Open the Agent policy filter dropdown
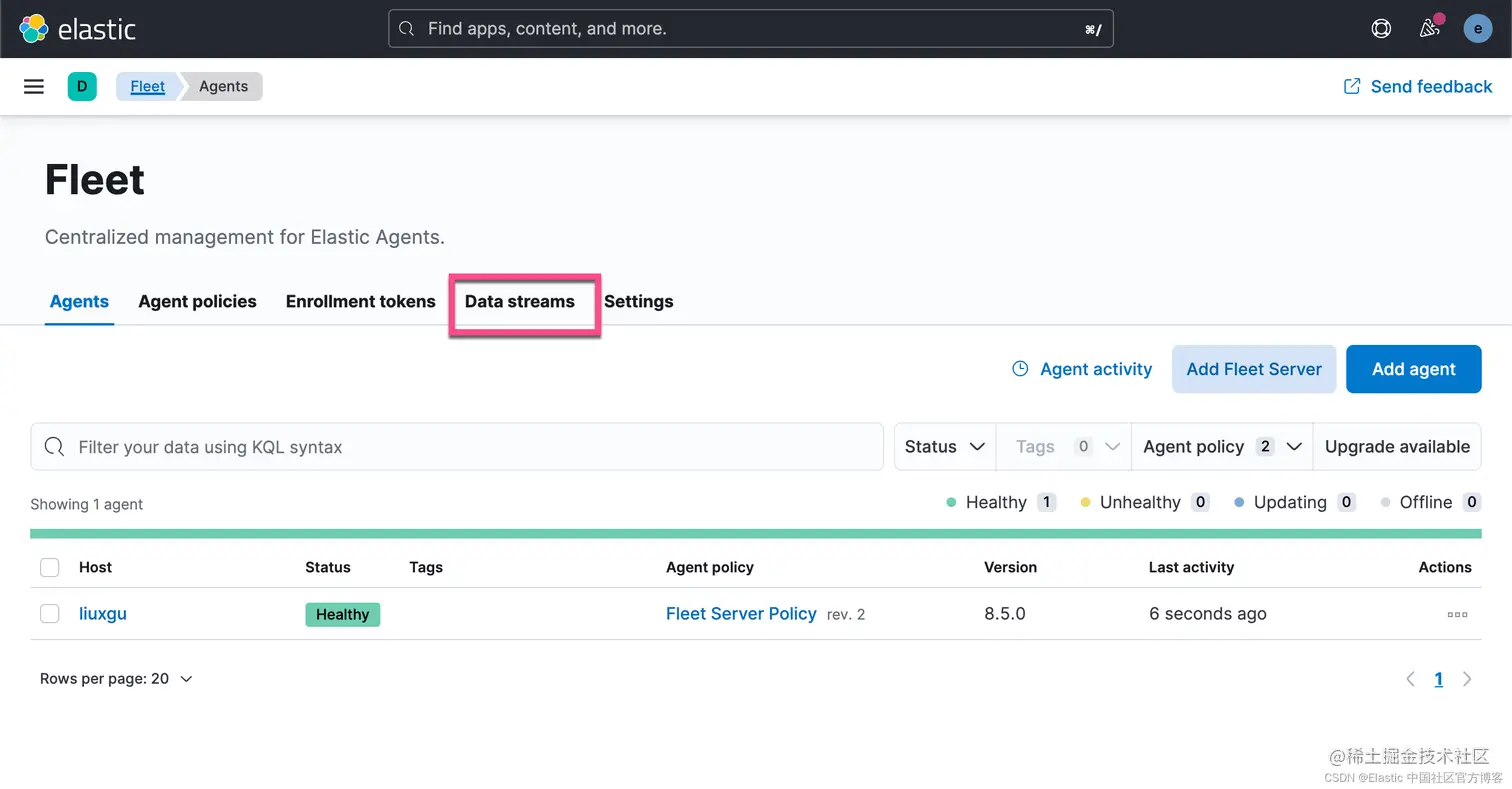 pyautogui.click(x=1222, y=447)
